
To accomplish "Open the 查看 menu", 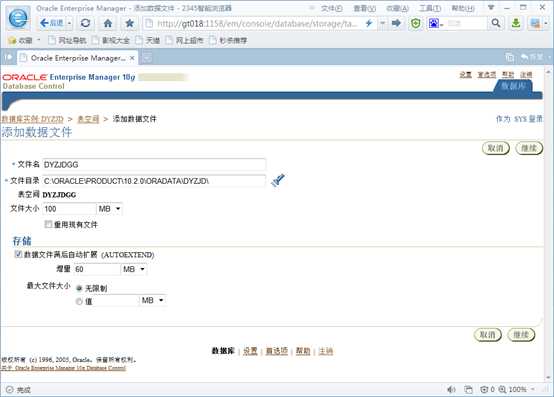I will point(365,8).
